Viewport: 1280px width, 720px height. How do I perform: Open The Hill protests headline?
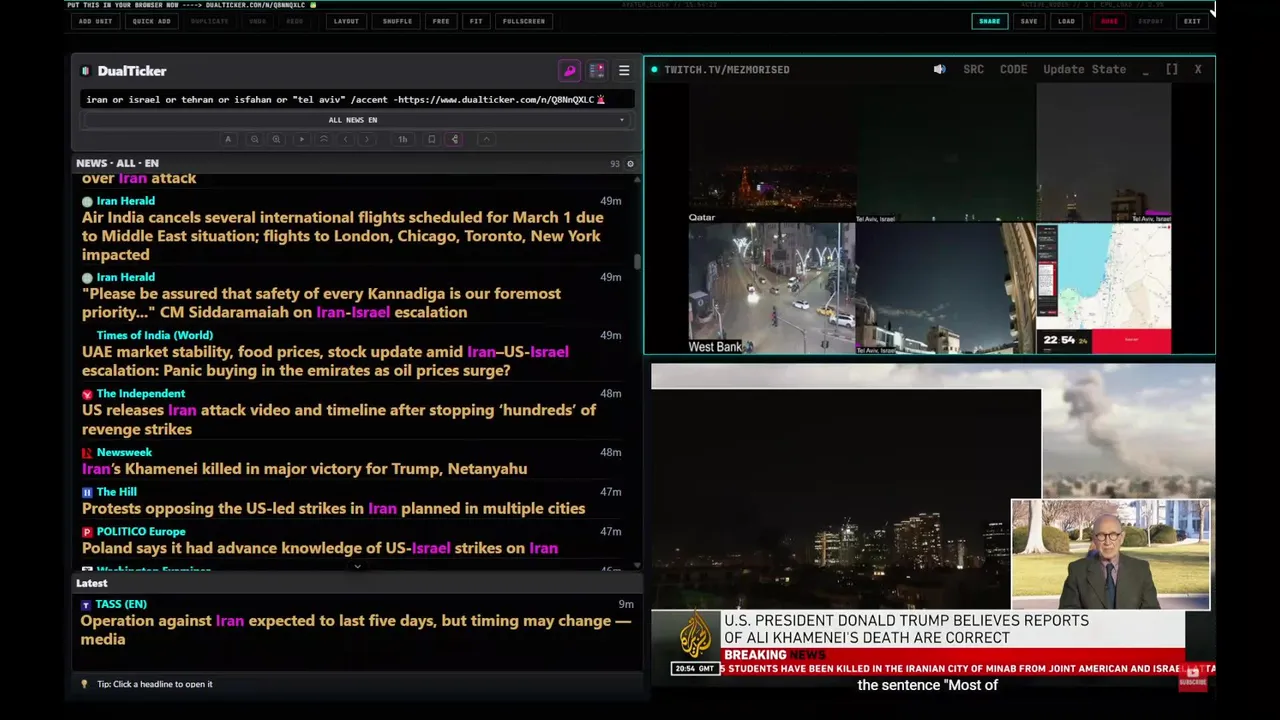[333, 508]
